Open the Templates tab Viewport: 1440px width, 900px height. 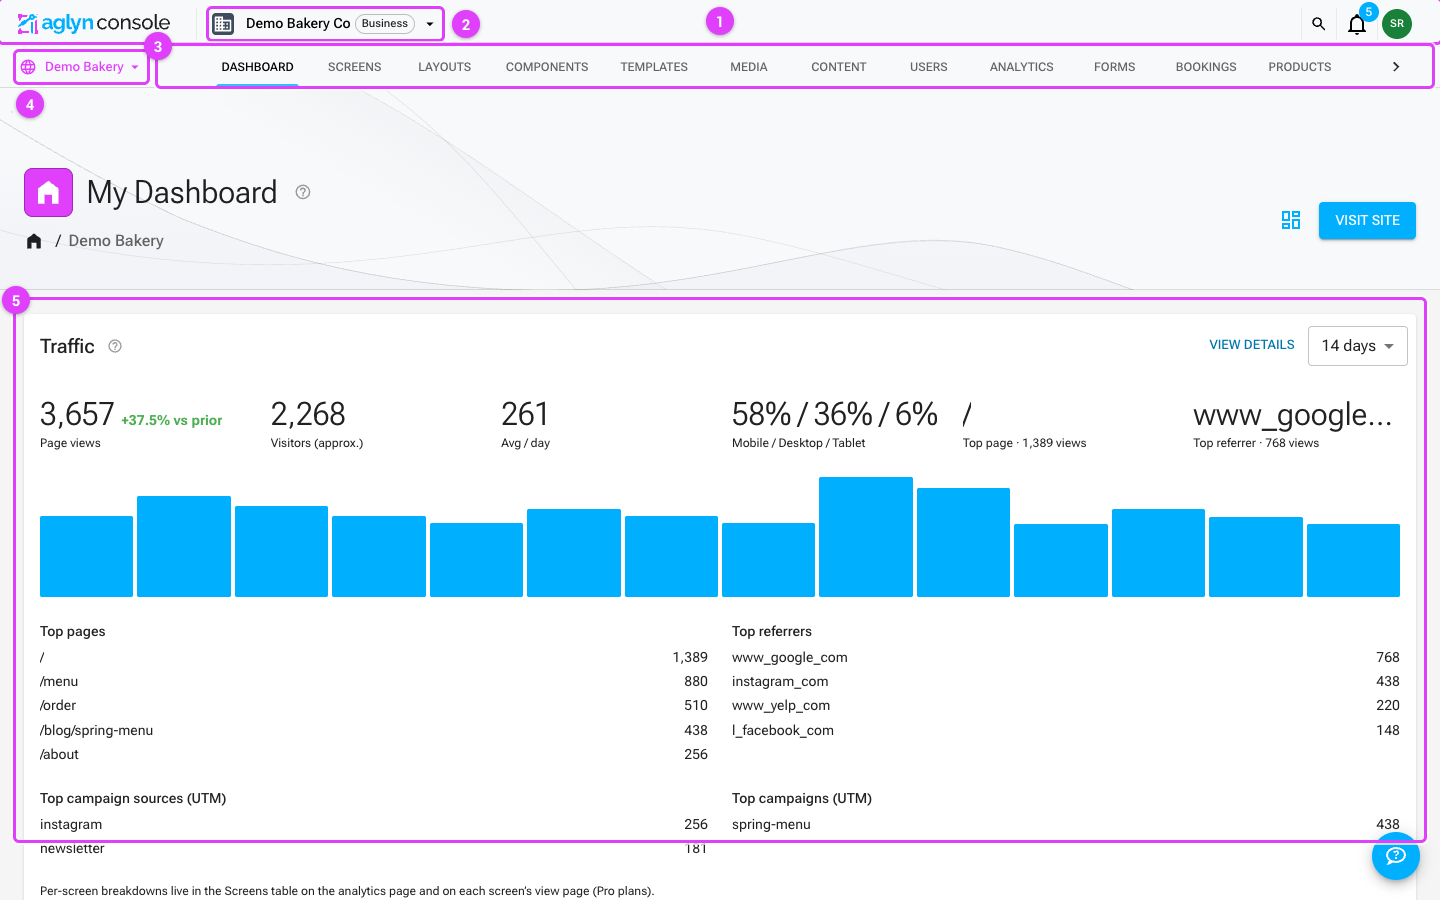coord(654,67)
